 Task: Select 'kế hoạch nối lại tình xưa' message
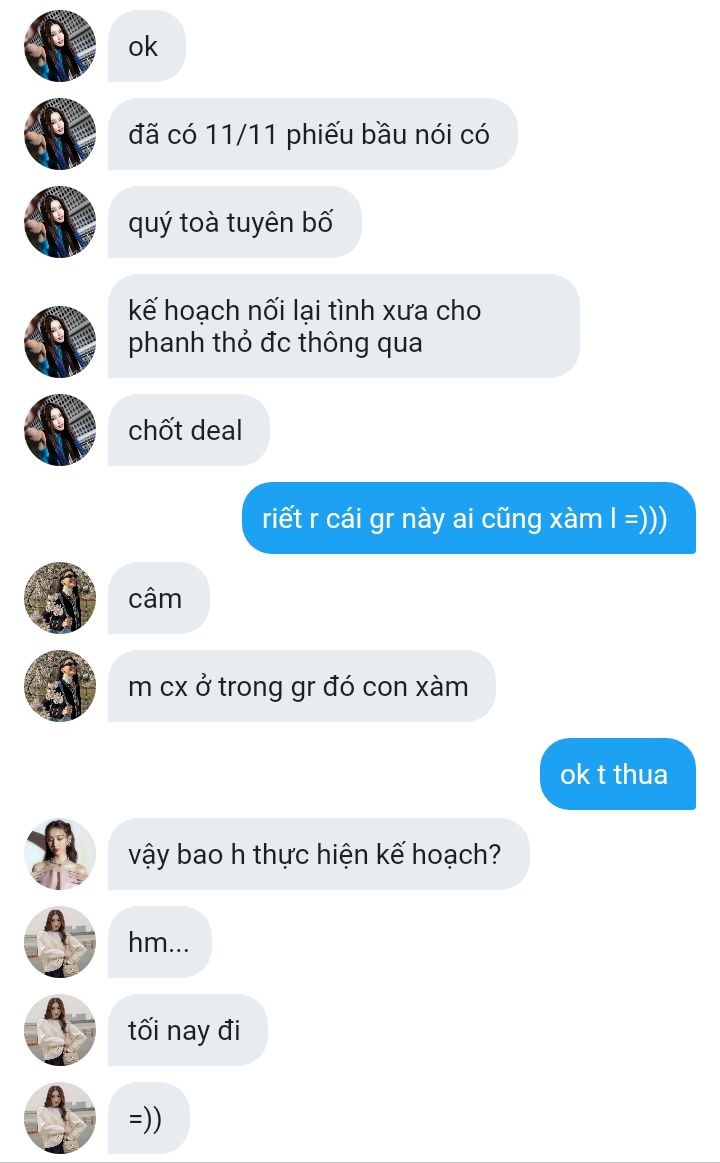click(344, 326)
